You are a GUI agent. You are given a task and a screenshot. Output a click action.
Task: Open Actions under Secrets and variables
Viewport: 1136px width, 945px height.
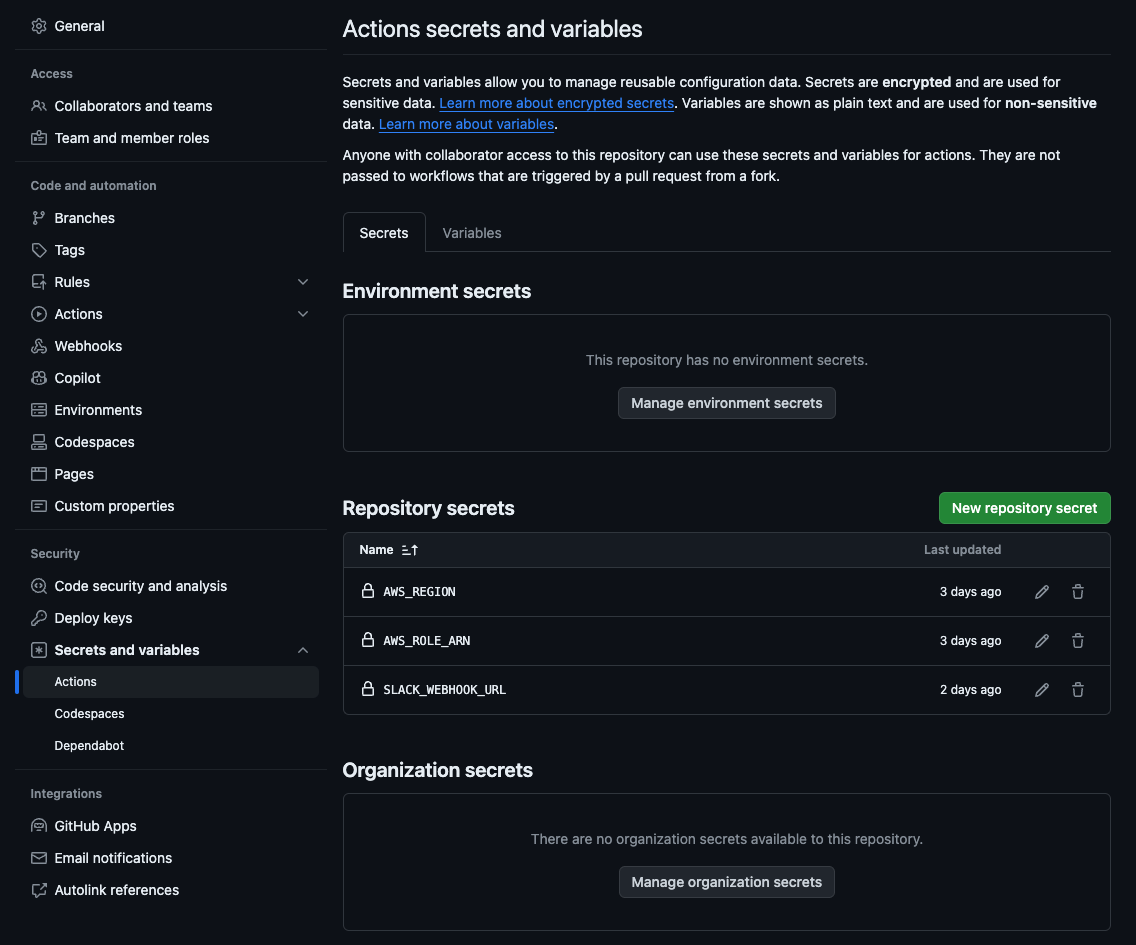(171, 682)
